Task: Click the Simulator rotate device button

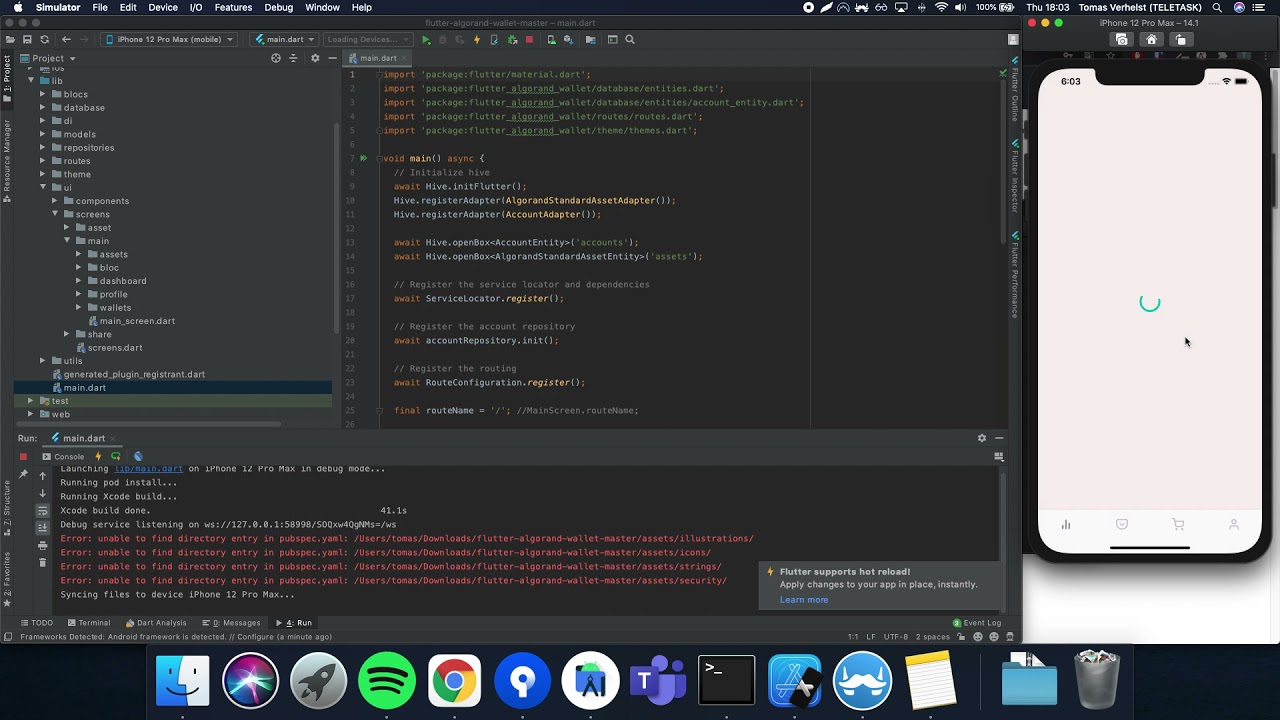Action: pyautogui.click(x=1181, y=40)
